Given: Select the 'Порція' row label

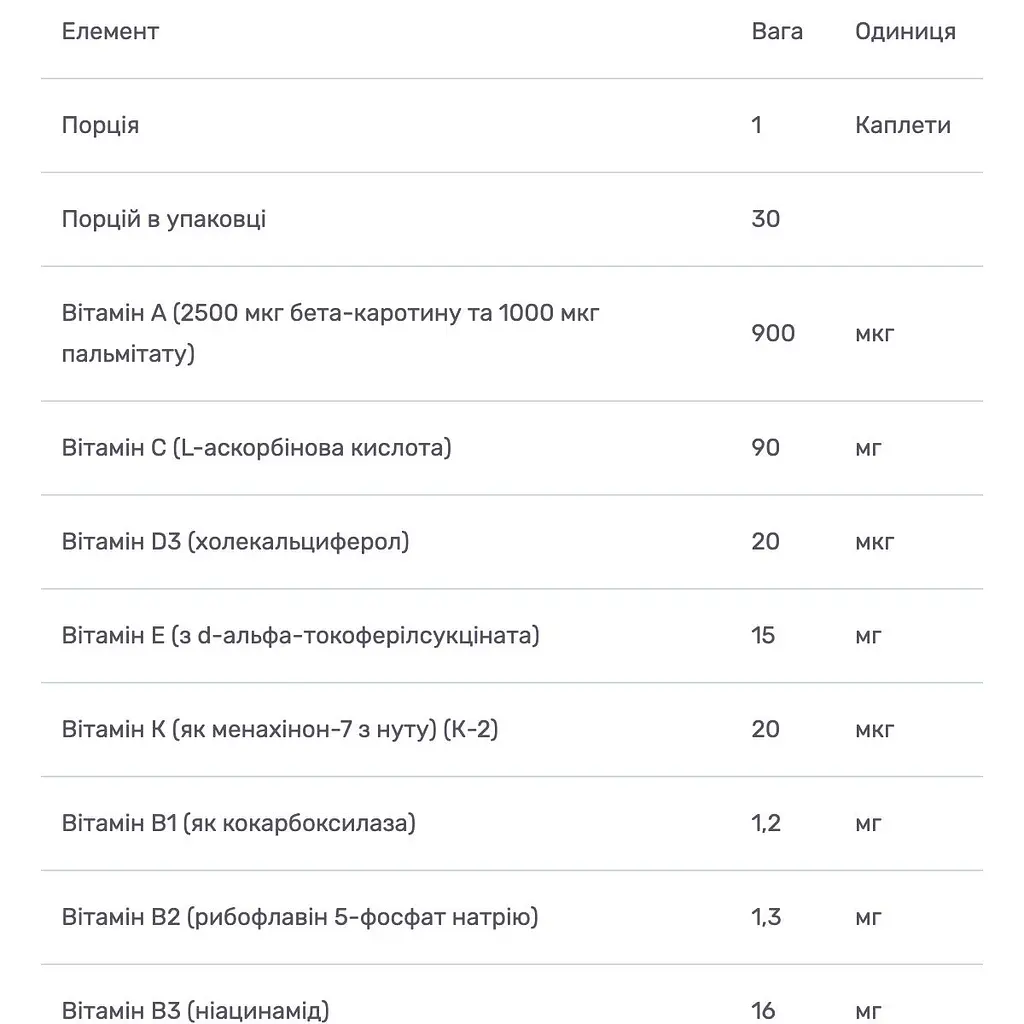Looking at the screenshot, I should click(100, 125).
